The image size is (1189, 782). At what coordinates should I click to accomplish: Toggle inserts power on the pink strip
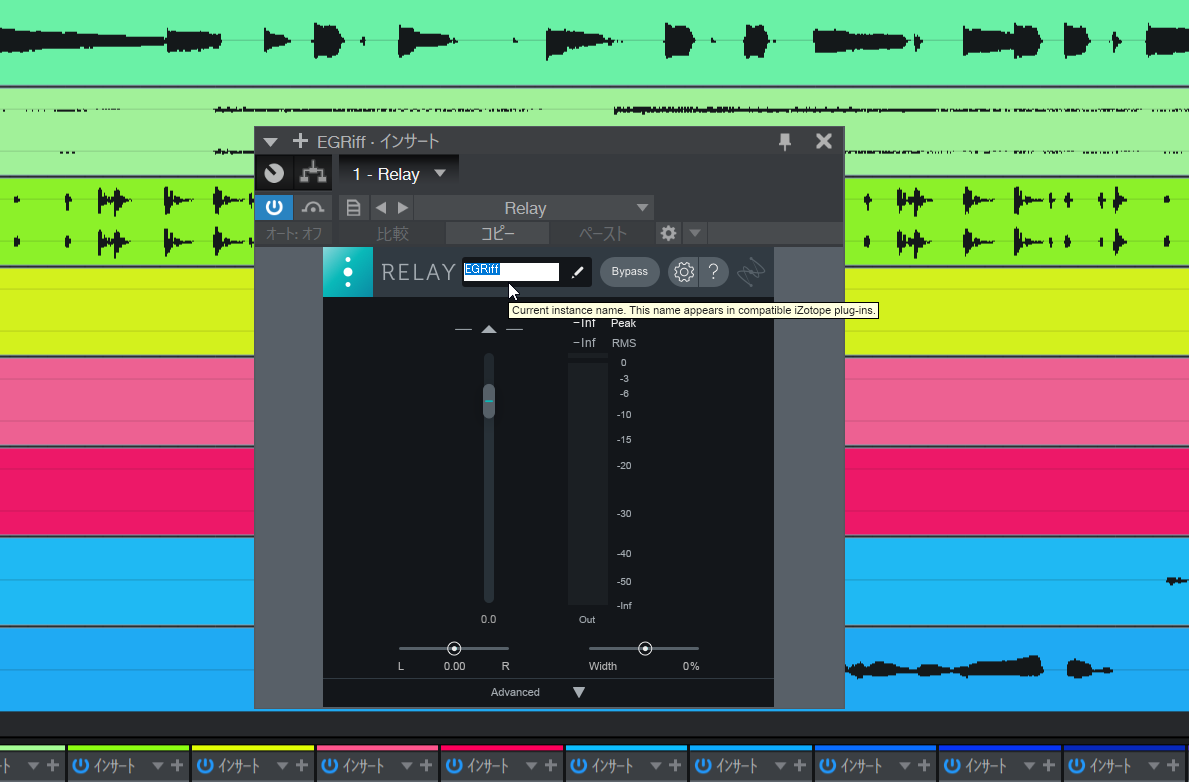[329, 765]
